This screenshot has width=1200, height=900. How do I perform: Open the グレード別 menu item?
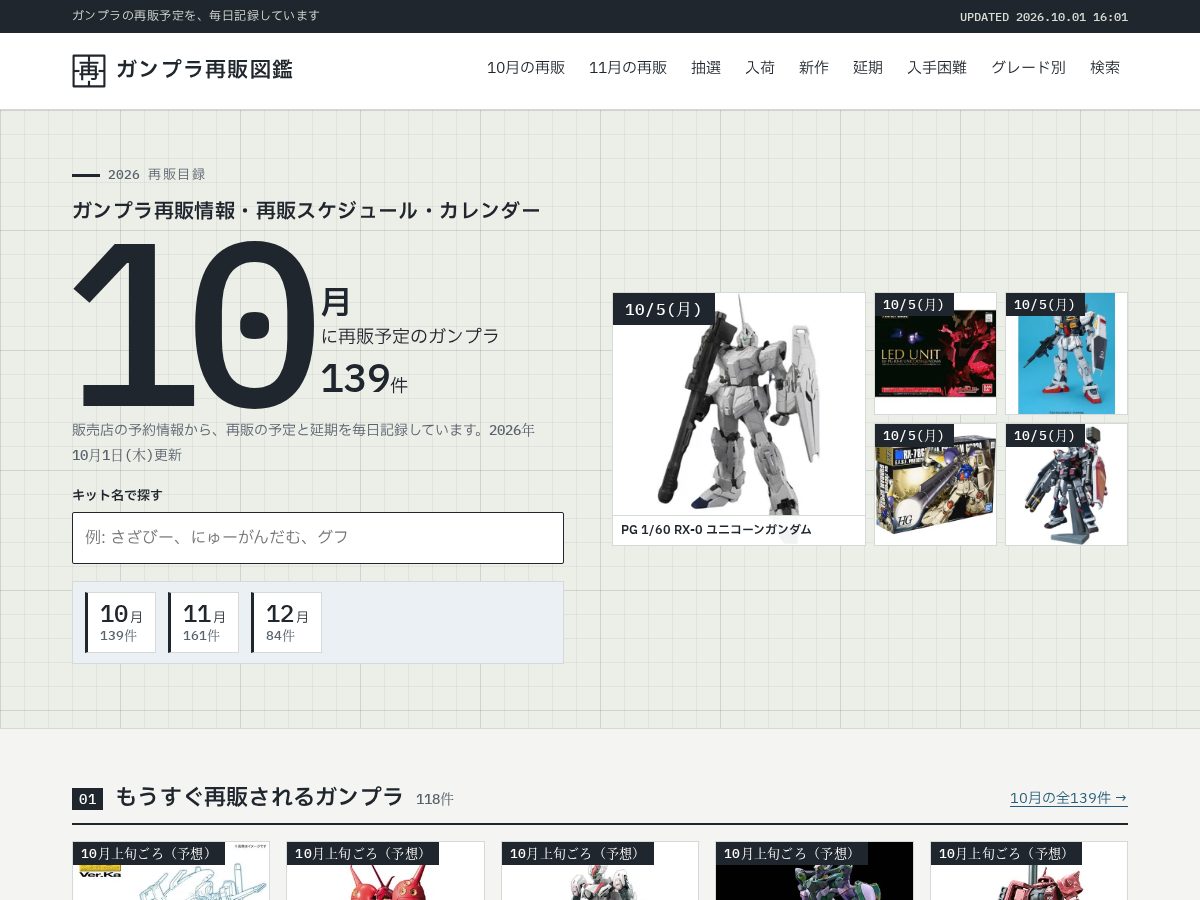tap(1028, 68)
